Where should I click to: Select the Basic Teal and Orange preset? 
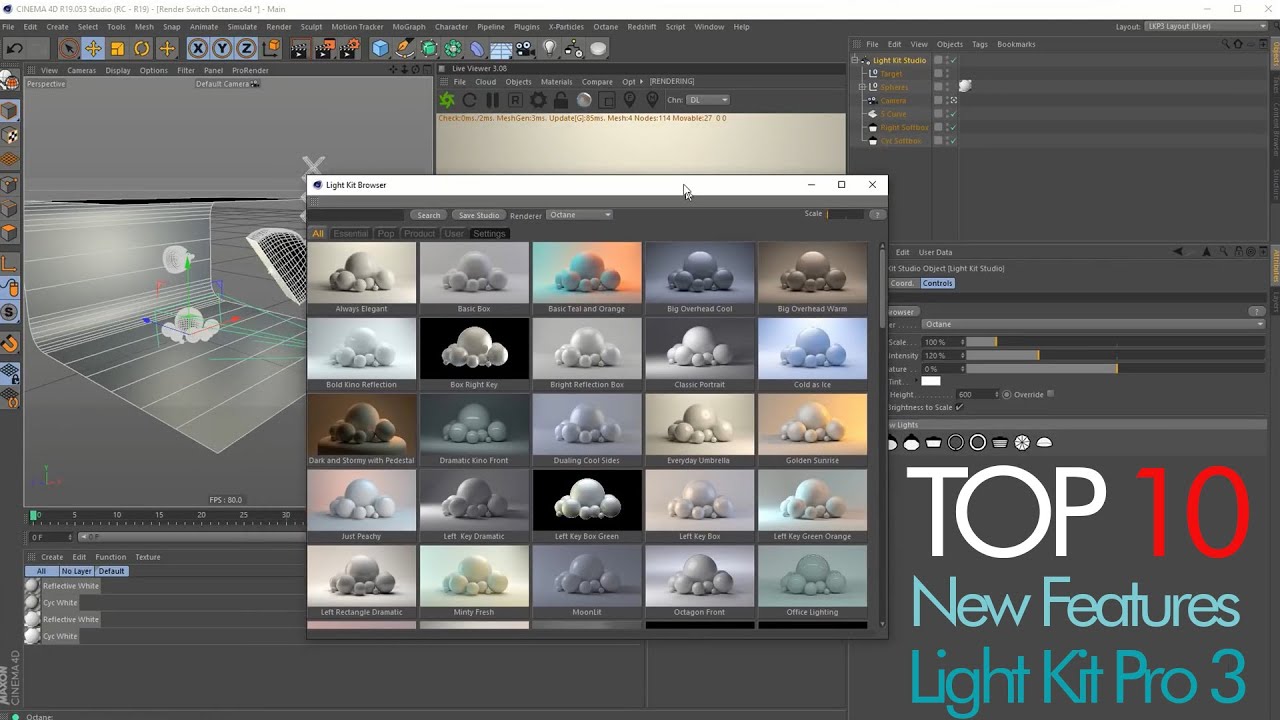[x=586, y=273]
